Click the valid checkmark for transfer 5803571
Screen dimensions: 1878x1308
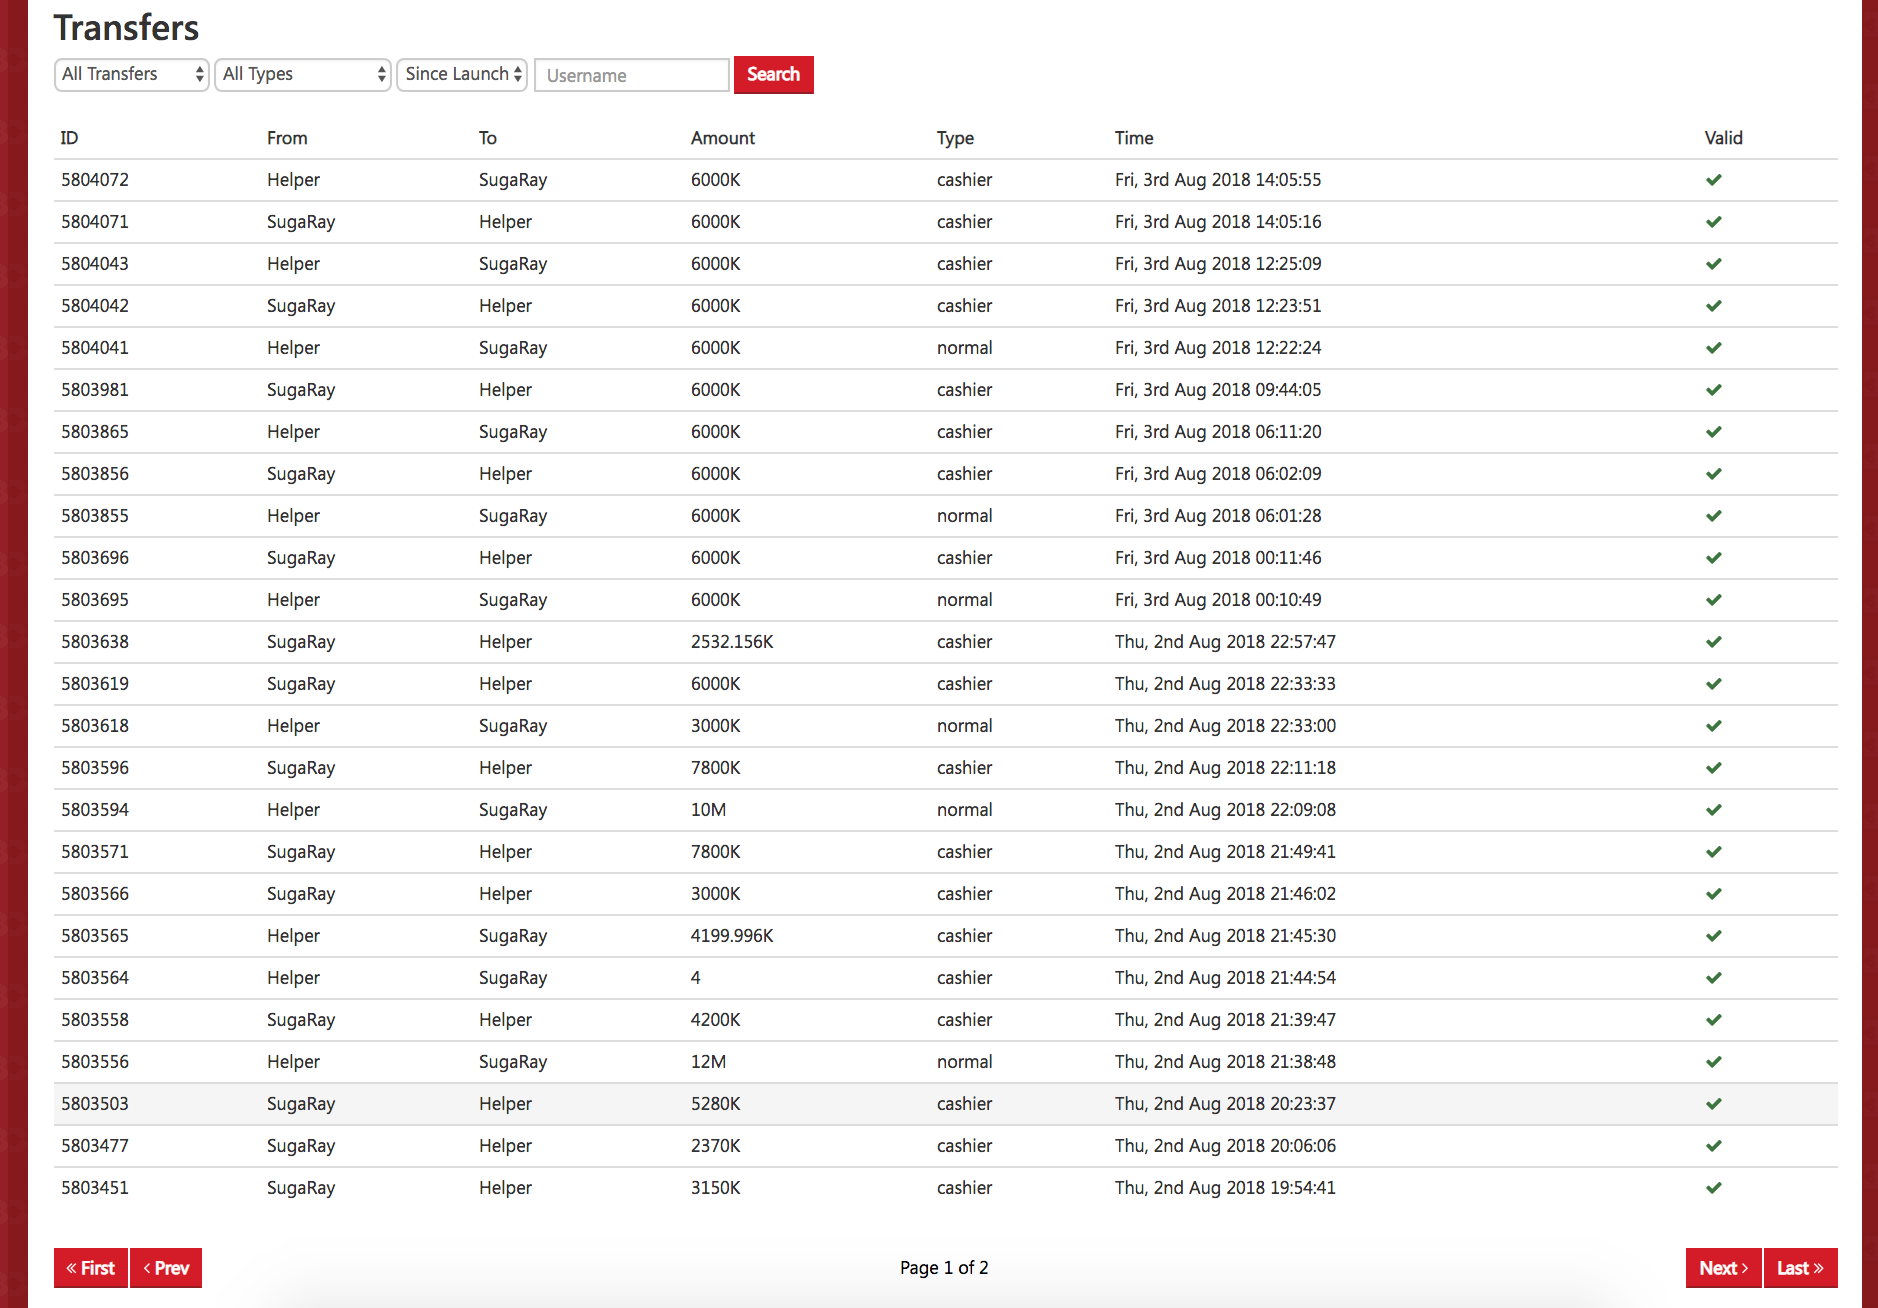1714,852
